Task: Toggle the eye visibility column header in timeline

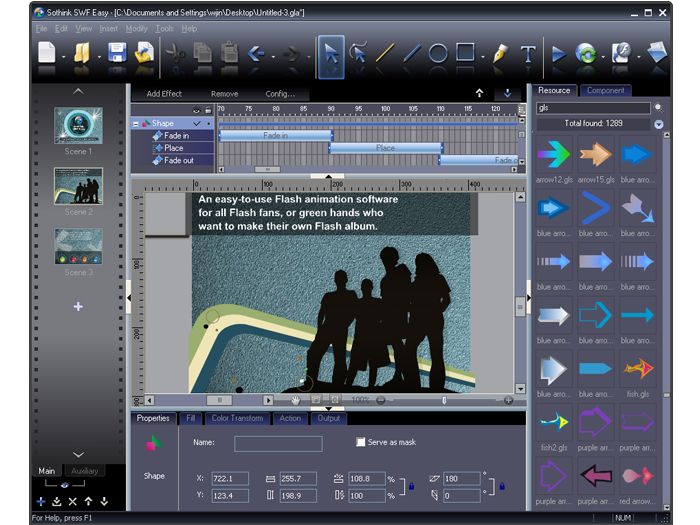Action: [x=196, y=110]
